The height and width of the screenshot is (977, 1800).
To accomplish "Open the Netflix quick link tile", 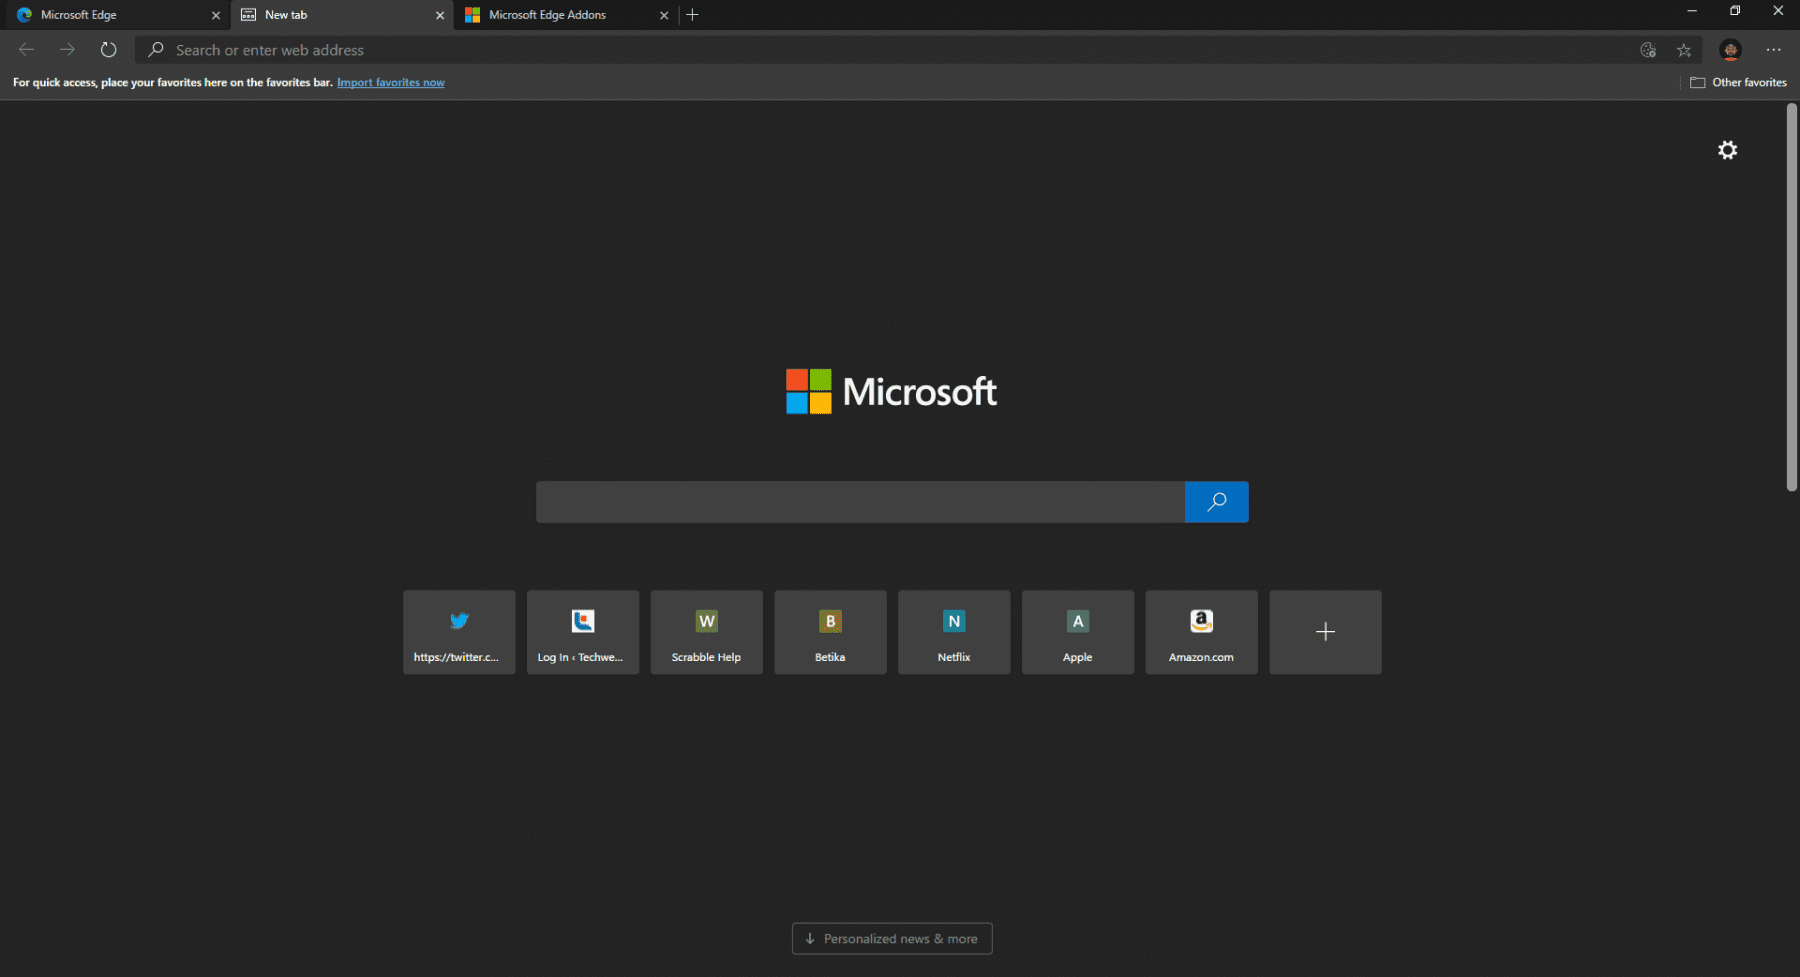I will (x=954, y=632).
